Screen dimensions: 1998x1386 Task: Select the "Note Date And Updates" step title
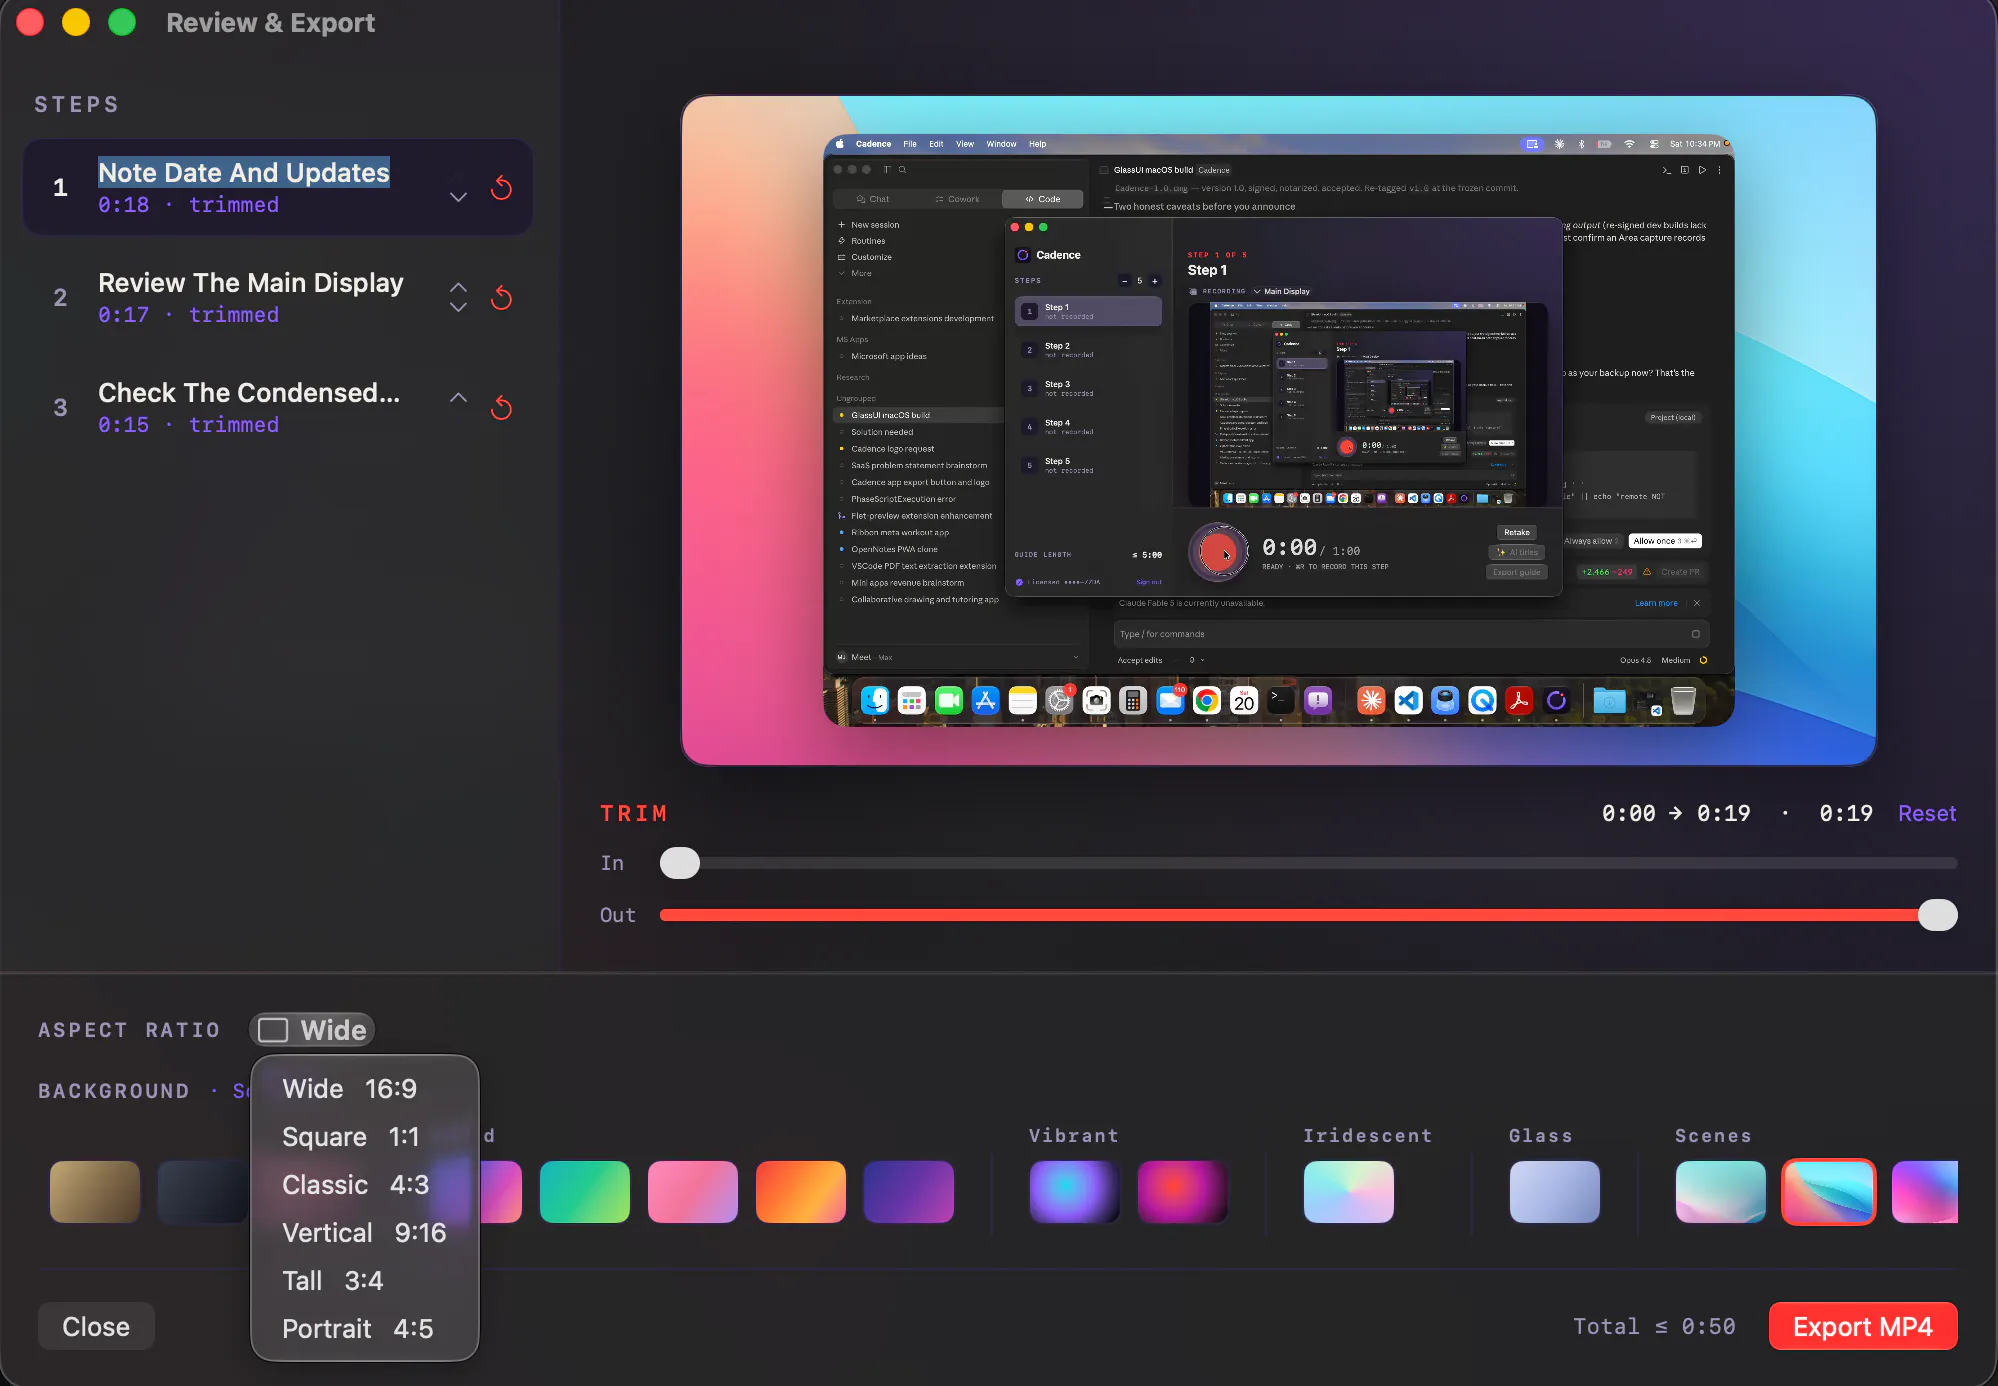244,173
